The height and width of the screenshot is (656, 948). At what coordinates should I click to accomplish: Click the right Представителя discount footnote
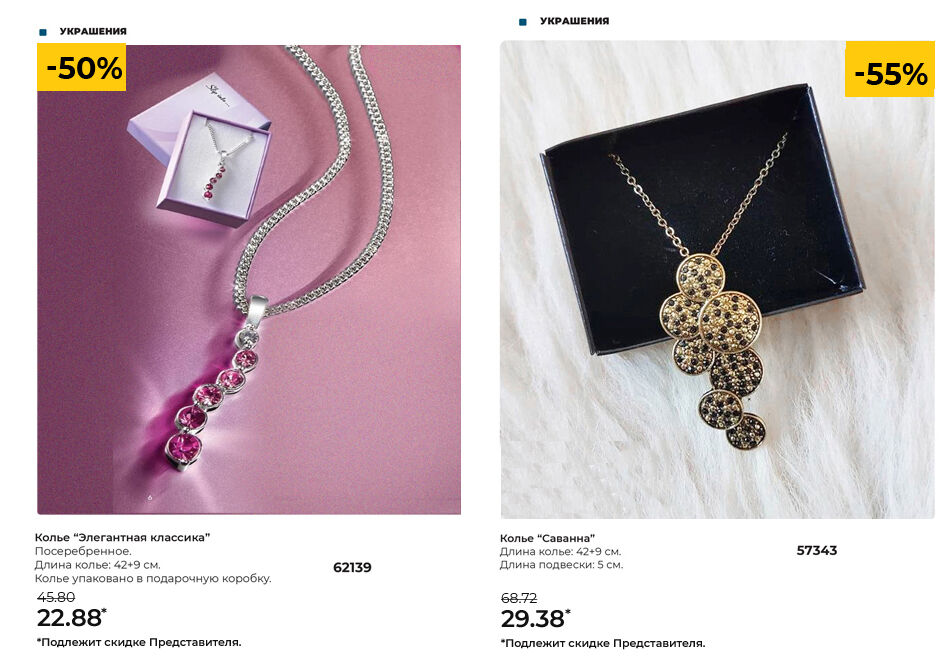pyautogui.click(x=603, y=643)
